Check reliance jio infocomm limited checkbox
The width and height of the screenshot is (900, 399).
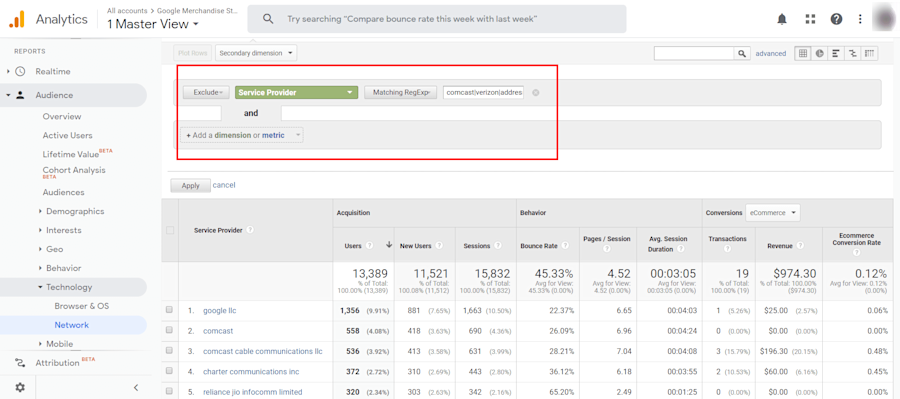(x=169, y=392)
